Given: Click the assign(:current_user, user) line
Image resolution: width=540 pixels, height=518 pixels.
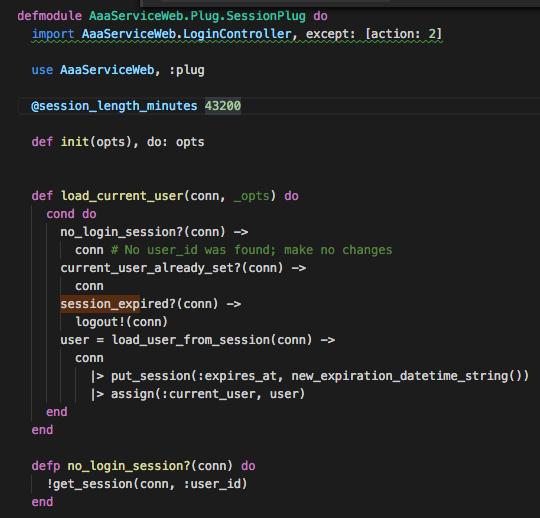Looking at the screenshot, I should pos(198,394).
